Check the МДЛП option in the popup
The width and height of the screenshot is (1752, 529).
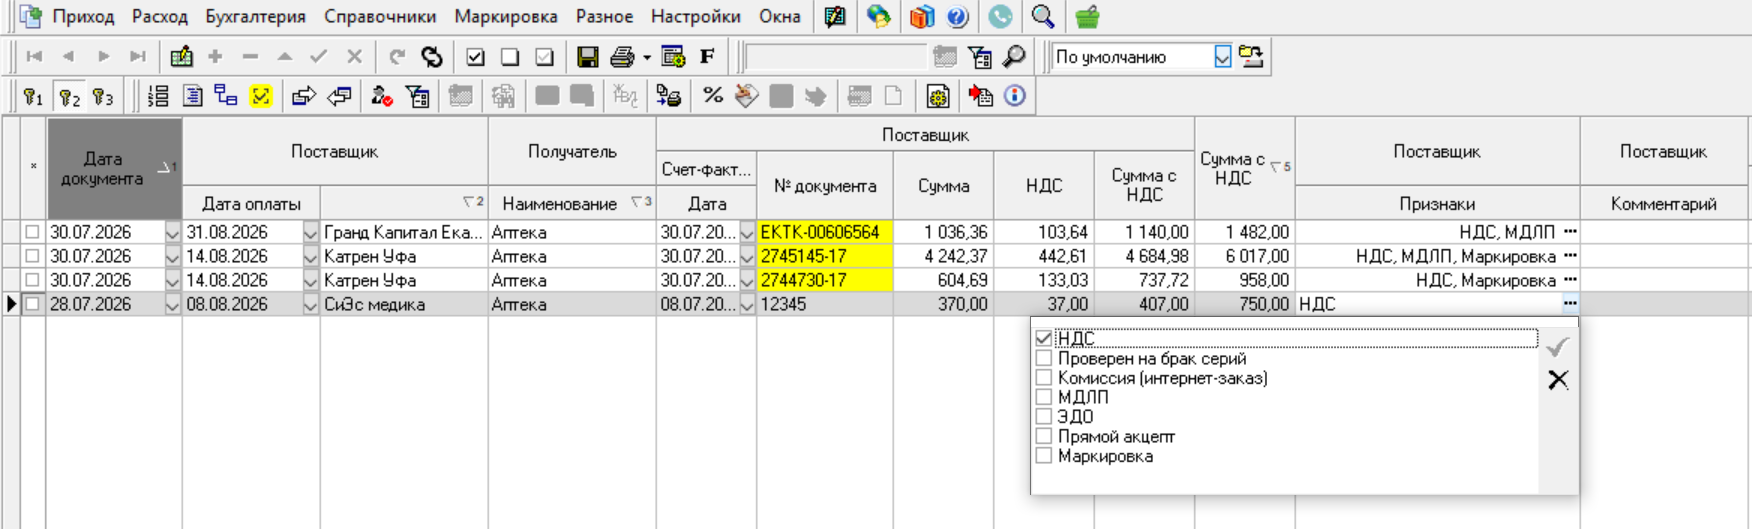1044,397
